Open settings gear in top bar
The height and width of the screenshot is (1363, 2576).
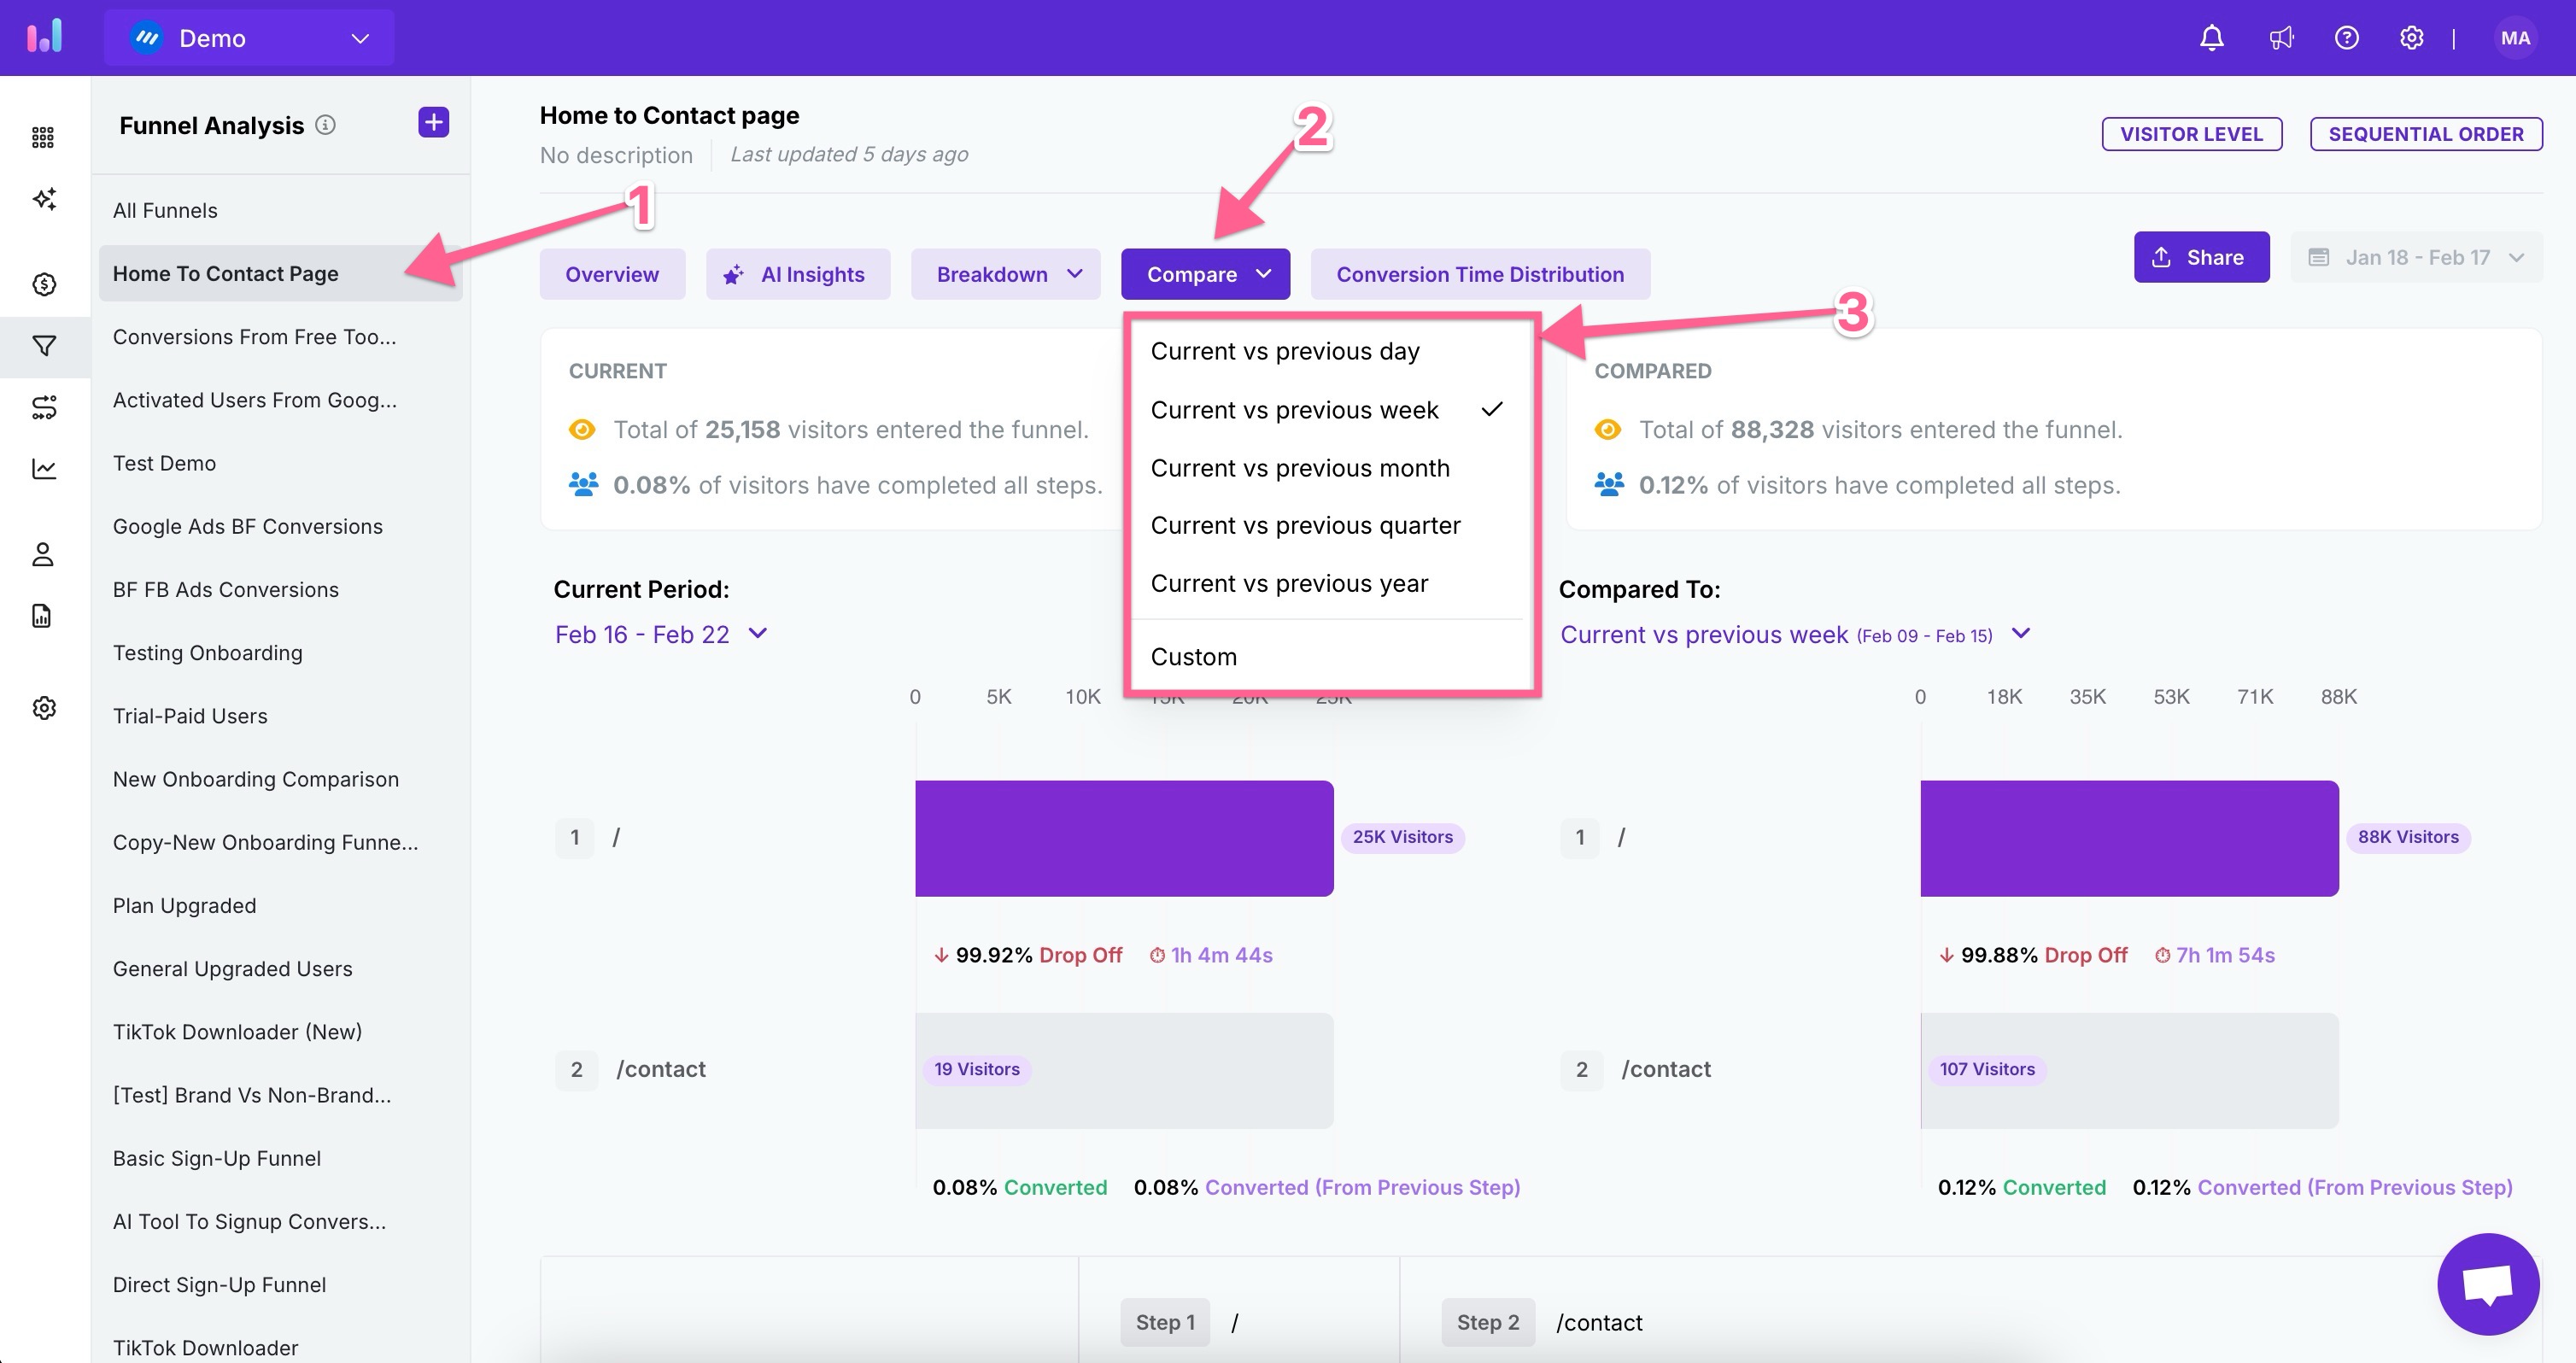pyautogui.click(x=2411, y=38)
